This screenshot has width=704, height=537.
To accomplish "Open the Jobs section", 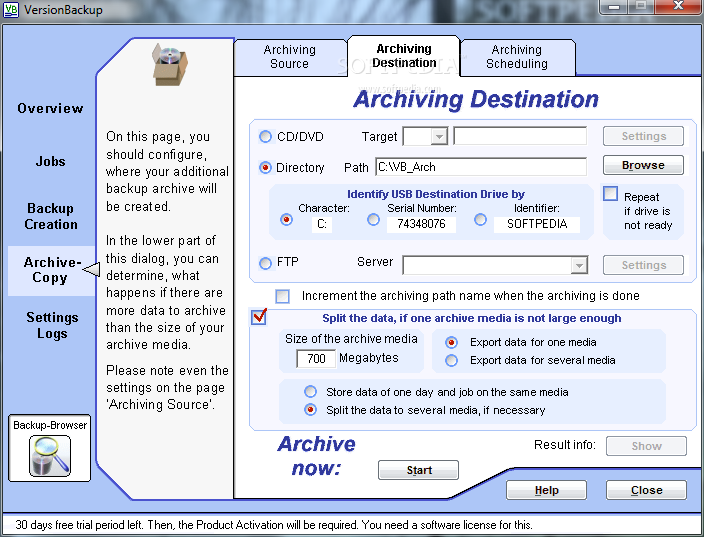I will click(50, 161).
